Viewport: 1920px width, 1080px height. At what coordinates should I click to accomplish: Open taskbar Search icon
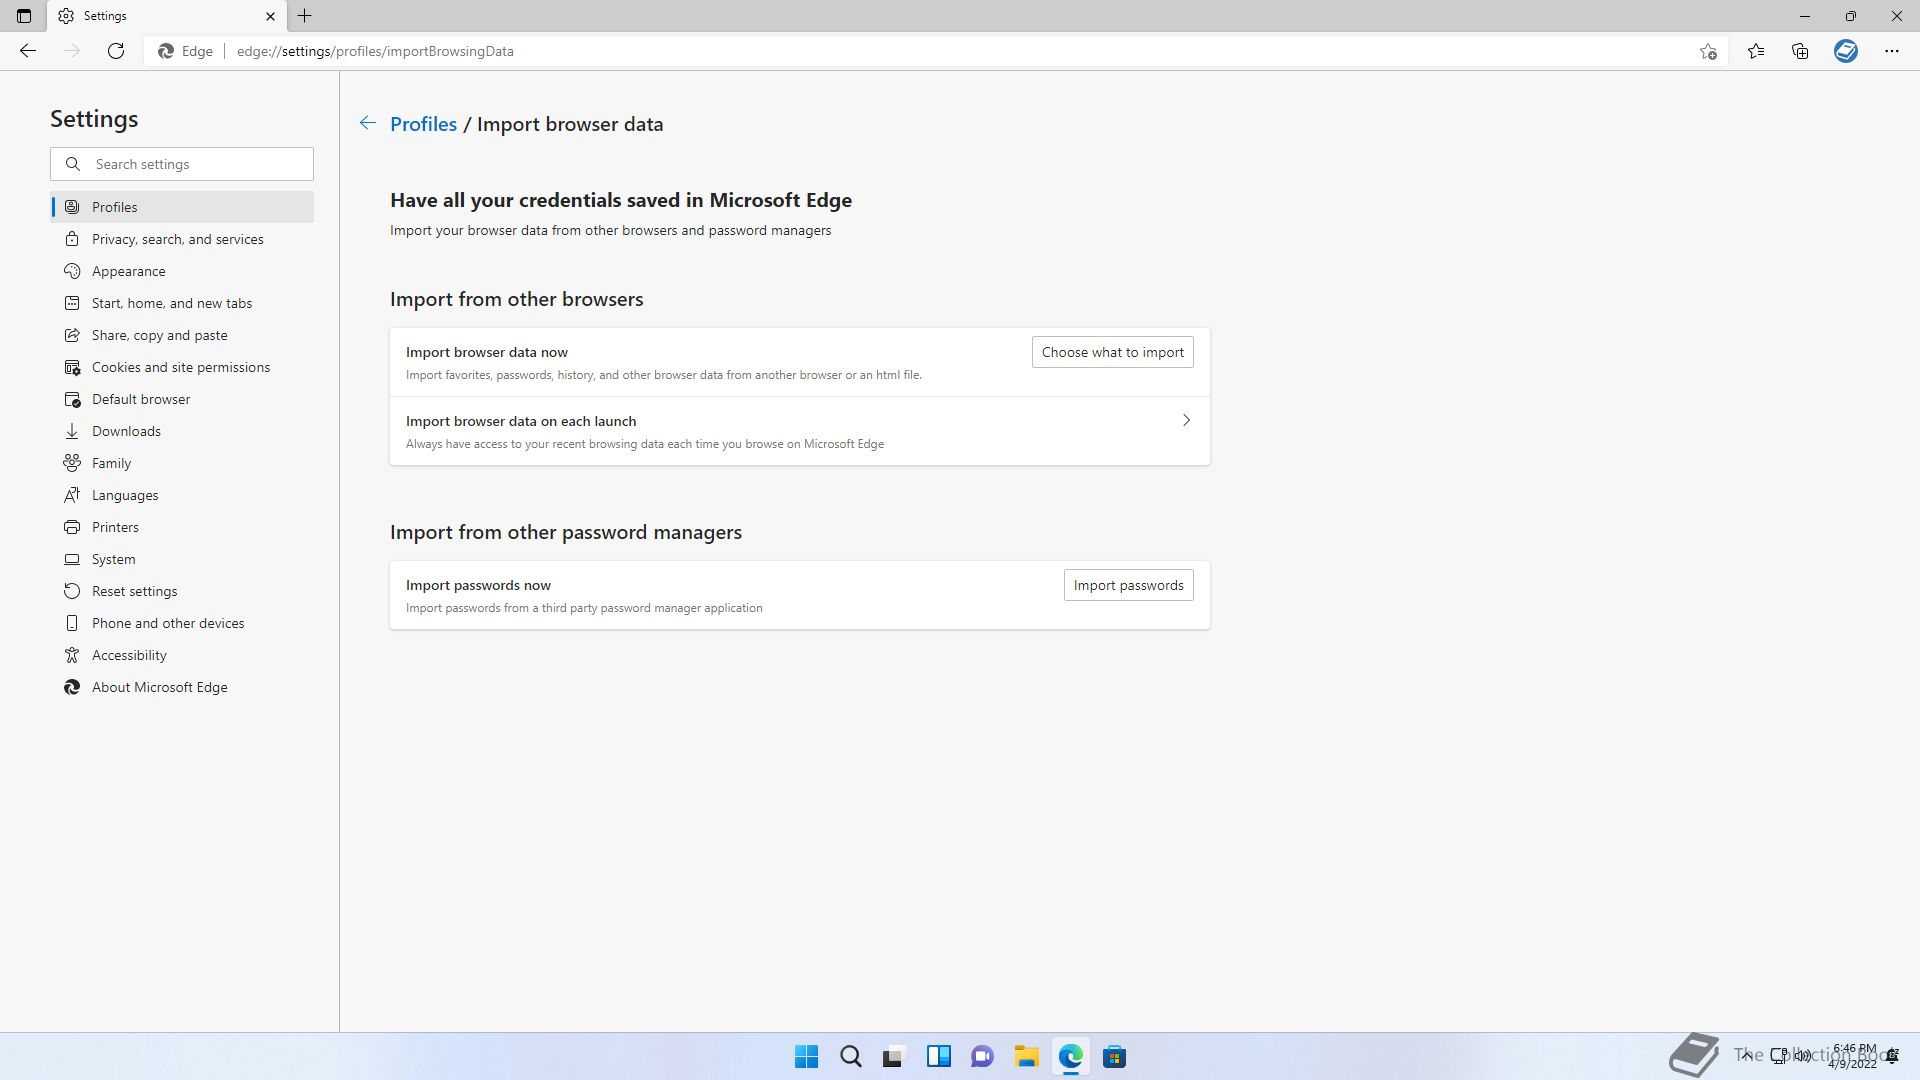(x=850, y=1057)
